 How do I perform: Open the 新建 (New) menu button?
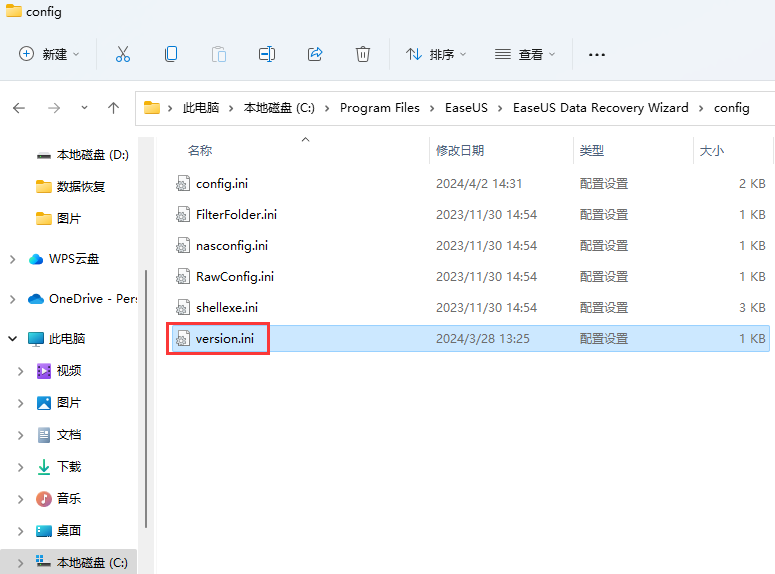pos(49,54)
